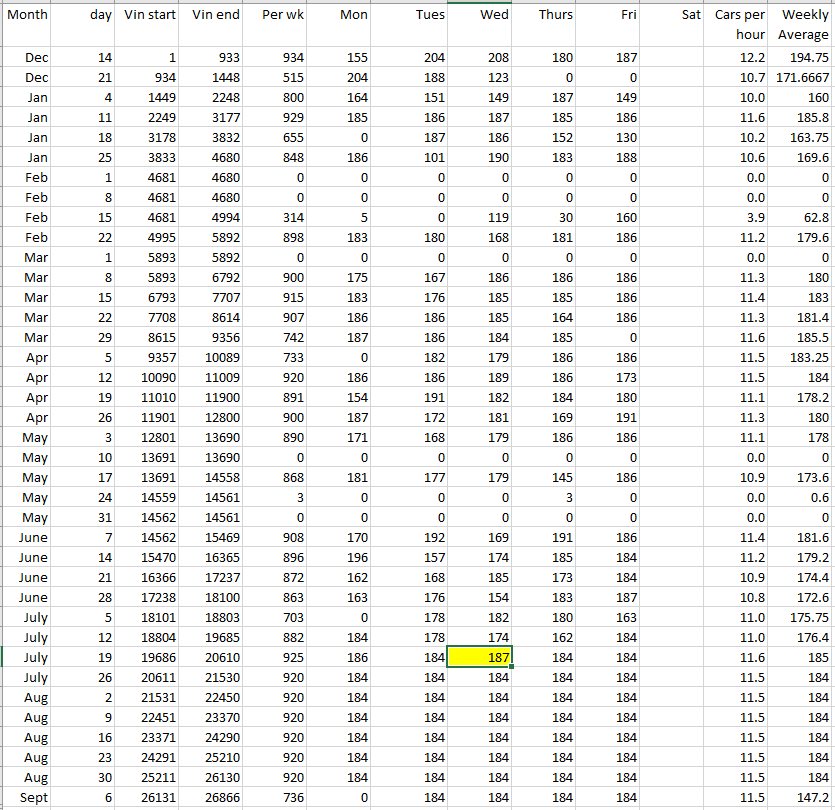The height and width of the screenshot is (810, 835).
Task: Select the Thurs cell with value 145
Action: [545, 478]
